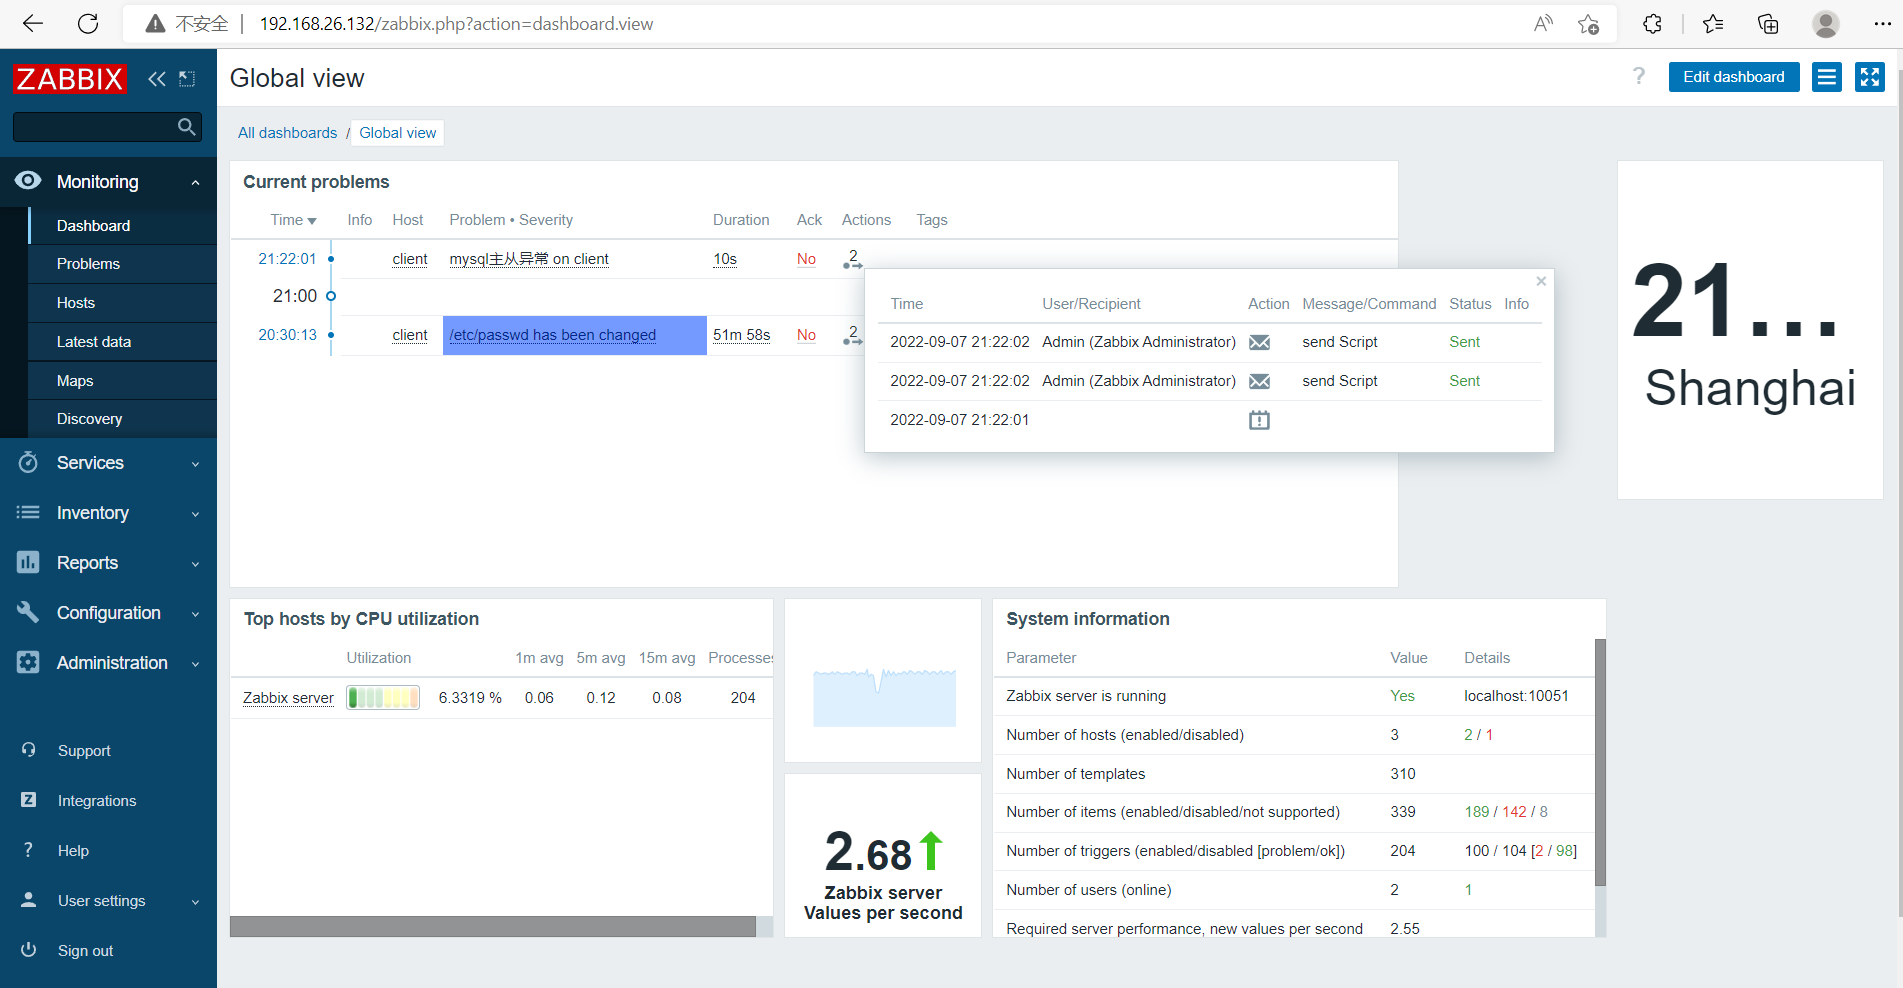
Task: Open Latest data menu item
Action: pos(94,342)
